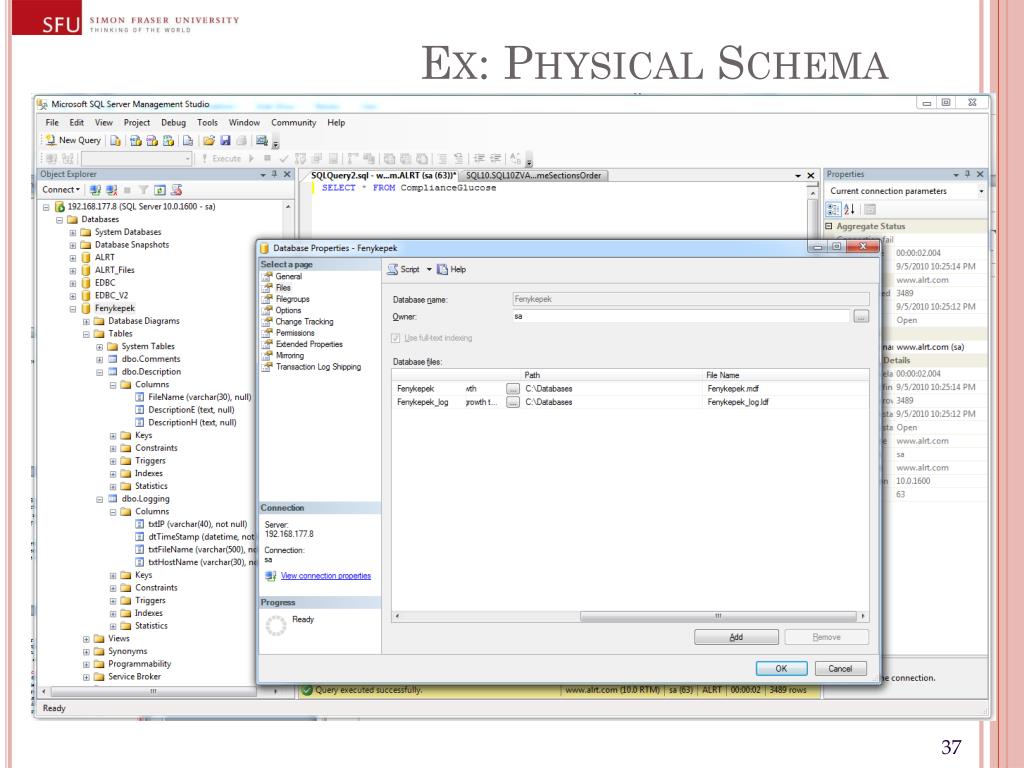Select the Filegroups page icon
Screen dimensions: 1024x768
[266, 298]
